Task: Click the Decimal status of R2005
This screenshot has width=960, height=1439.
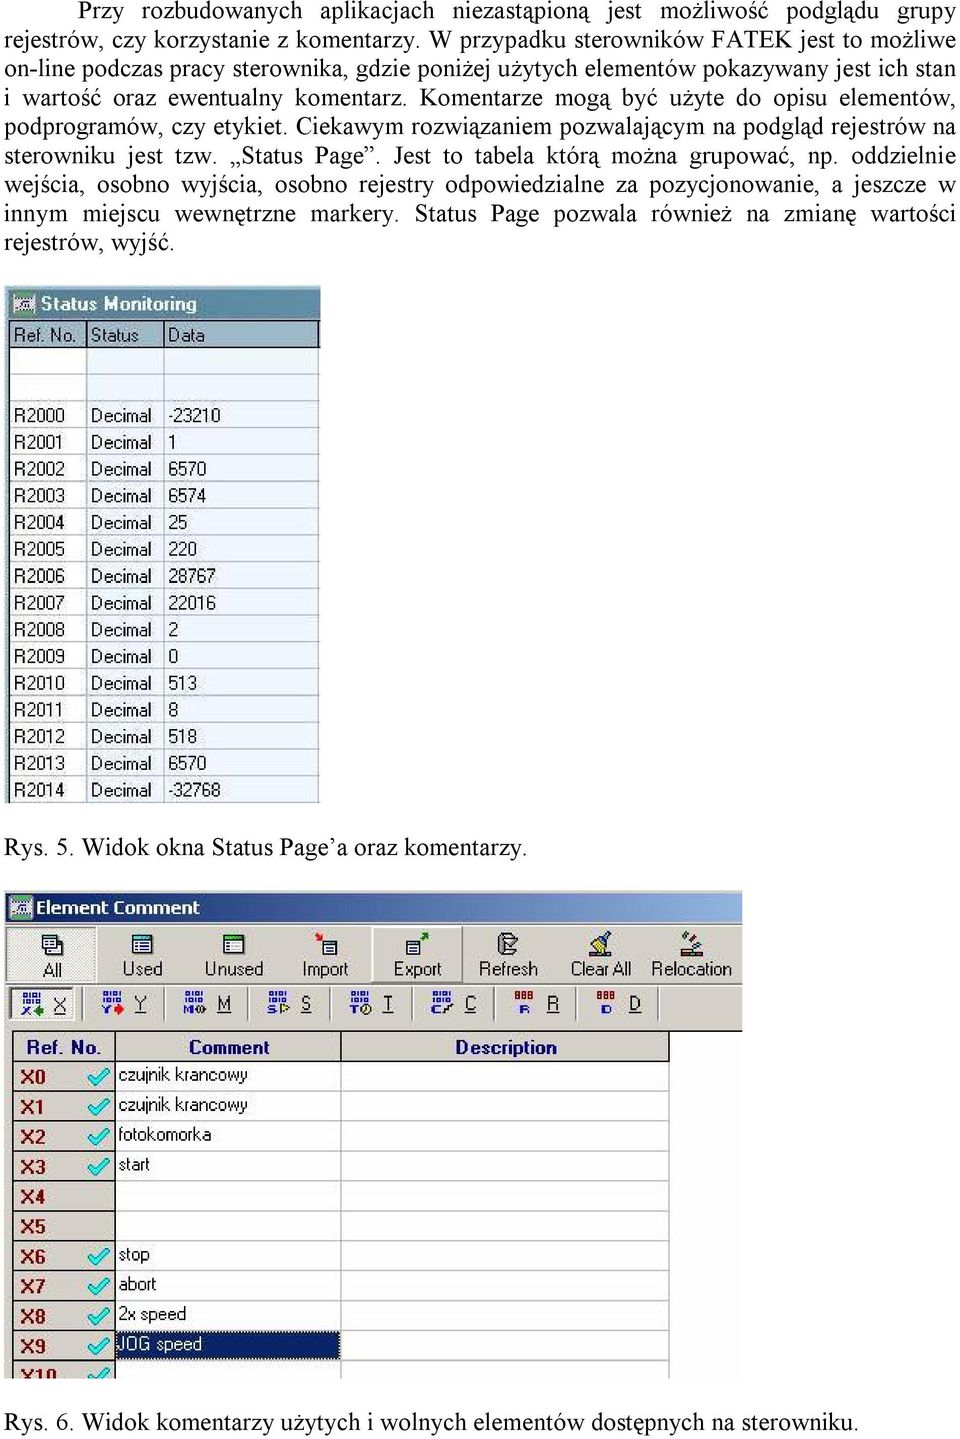Action: tap(121, 549)
